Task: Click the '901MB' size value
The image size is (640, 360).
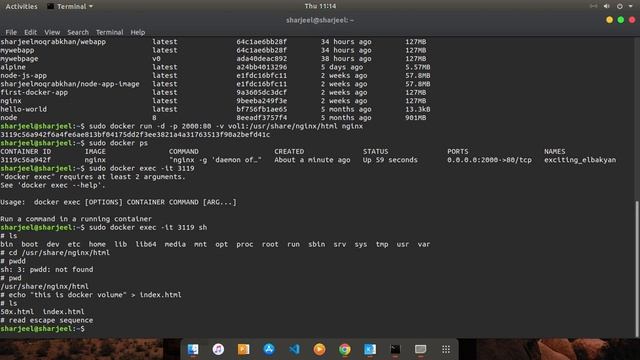Action: [x=416, y=118]
